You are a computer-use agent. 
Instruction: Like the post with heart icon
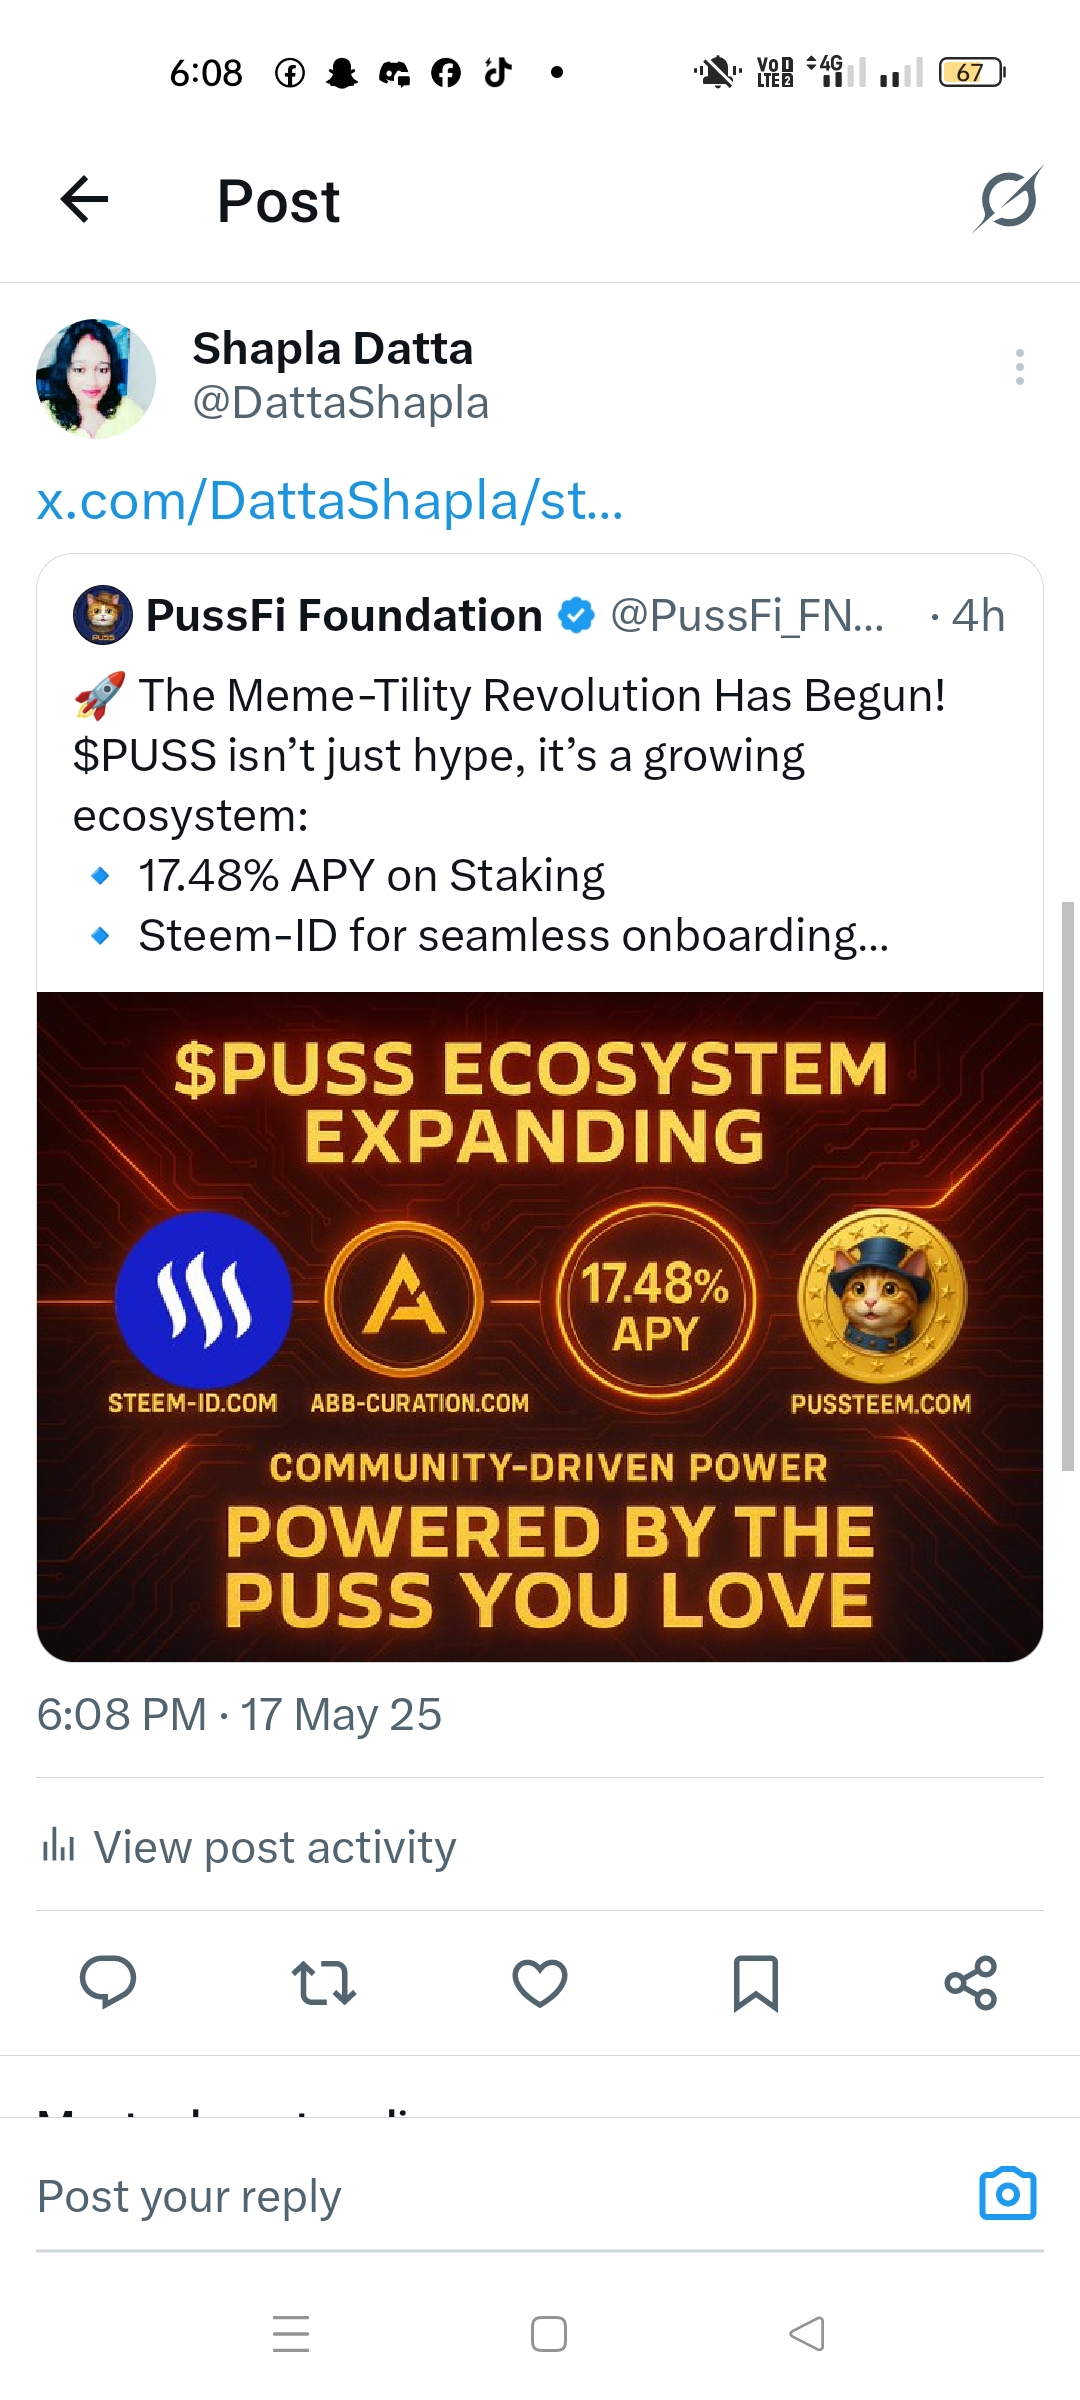tap(540, 1983)
